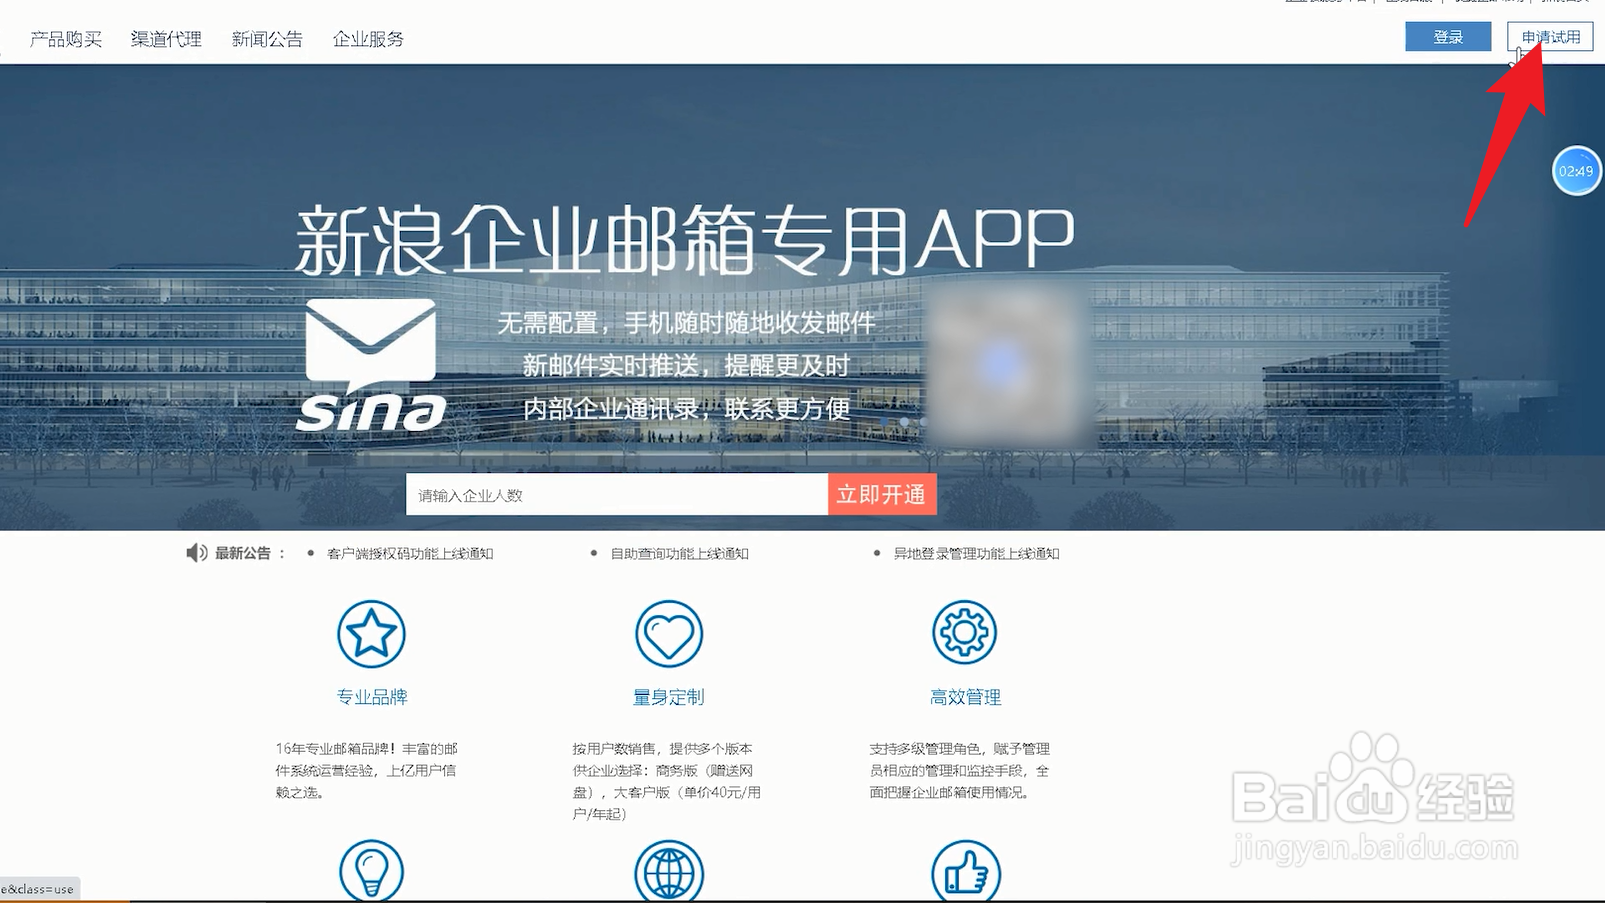Click the text starting 按用户数销售
Viewport: 1605px width, 903px height.
pyautogui.click(x=667, y=781)
